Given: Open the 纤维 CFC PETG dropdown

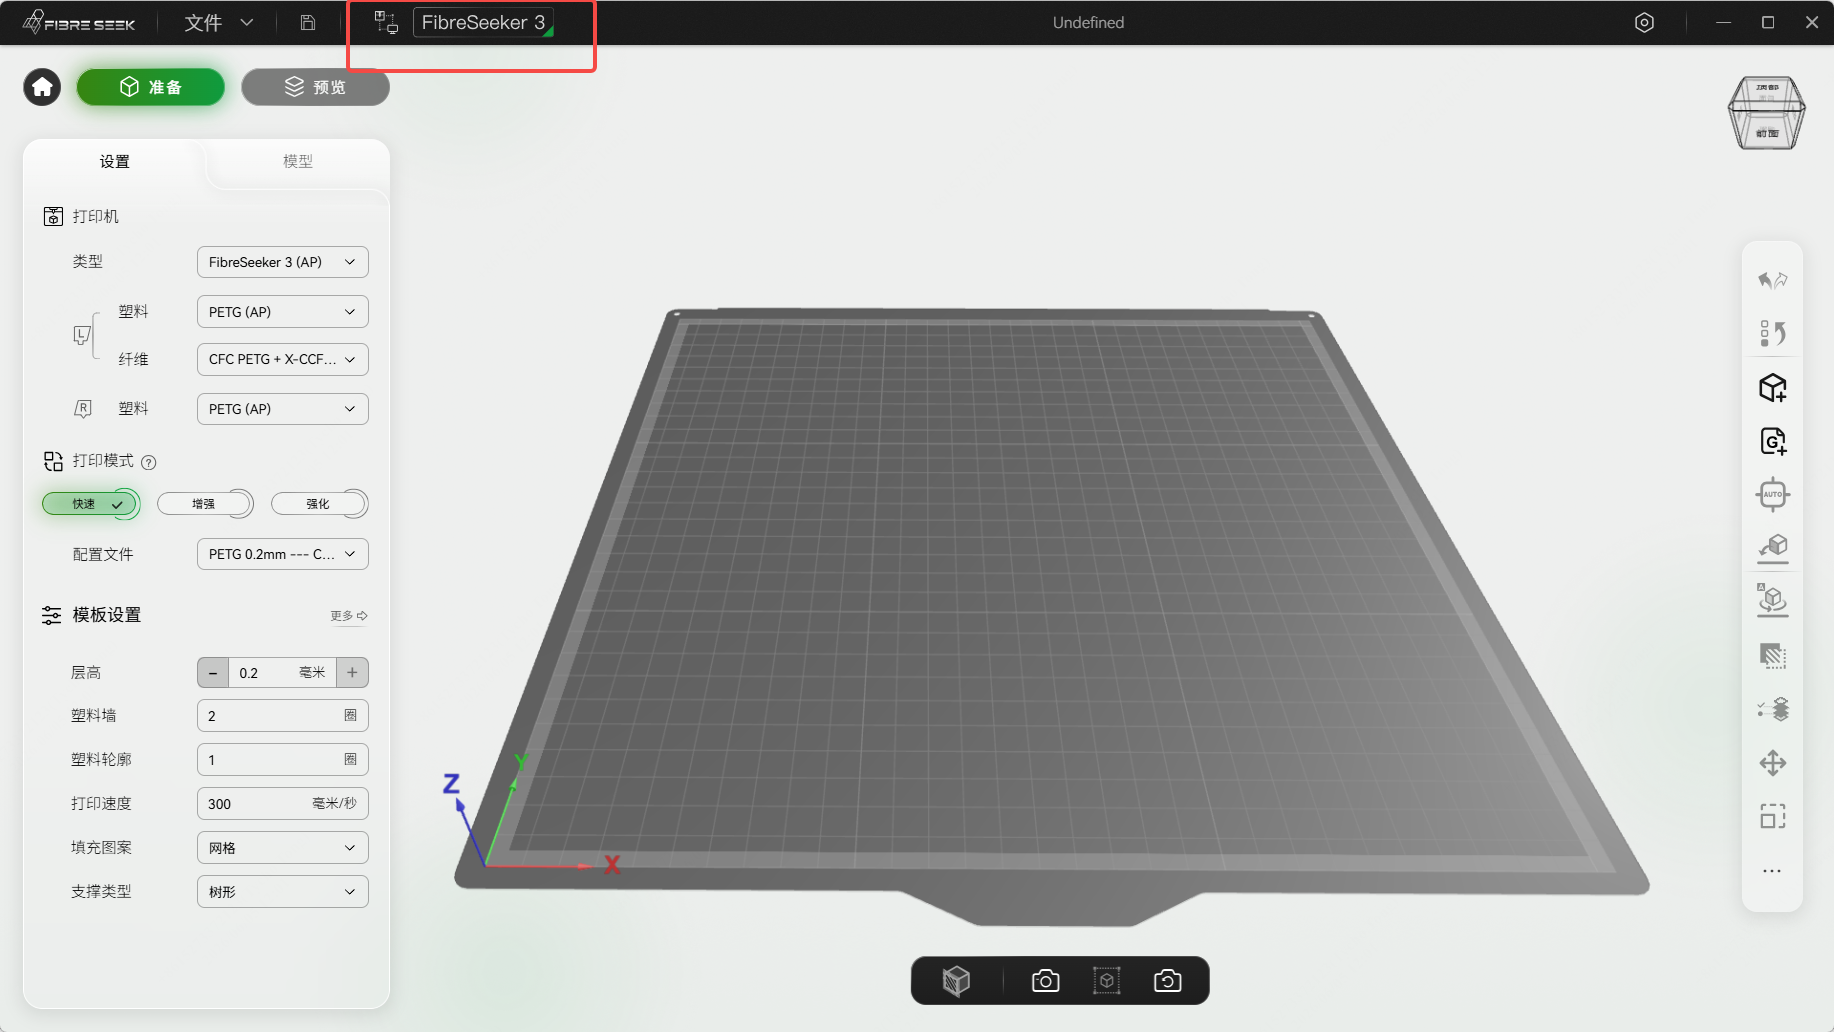Looking at the screenshot, I should (x=283, y=359).
